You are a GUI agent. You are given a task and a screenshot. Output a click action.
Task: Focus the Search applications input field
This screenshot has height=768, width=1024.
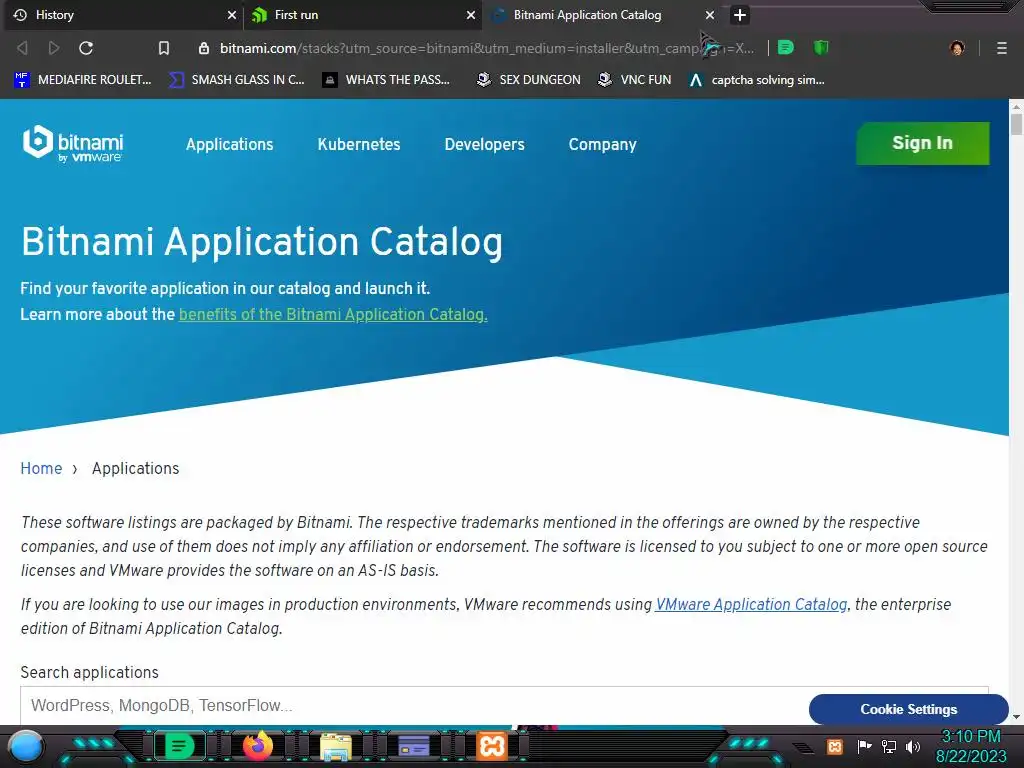click(x=504, y=705)
